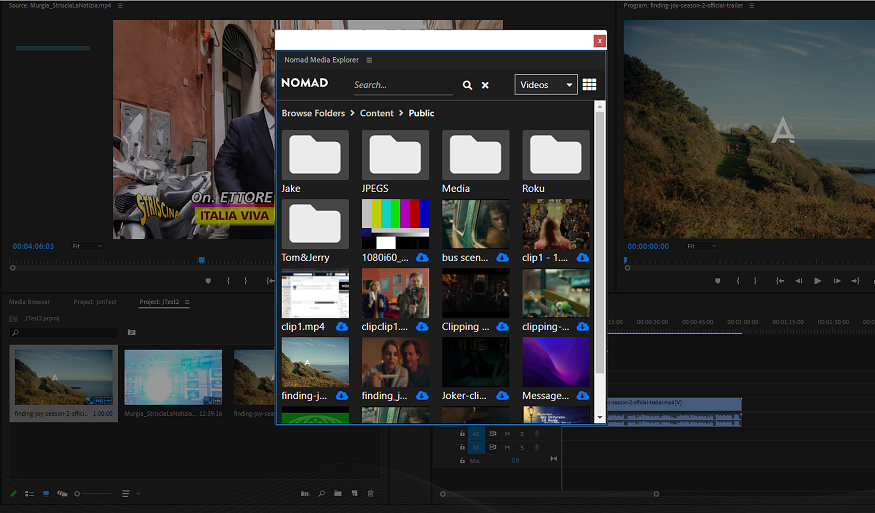The width and height of the screenshot is (875, 513).
Task: Click Delete trash icon in Project panel
Action: (371, 493)
